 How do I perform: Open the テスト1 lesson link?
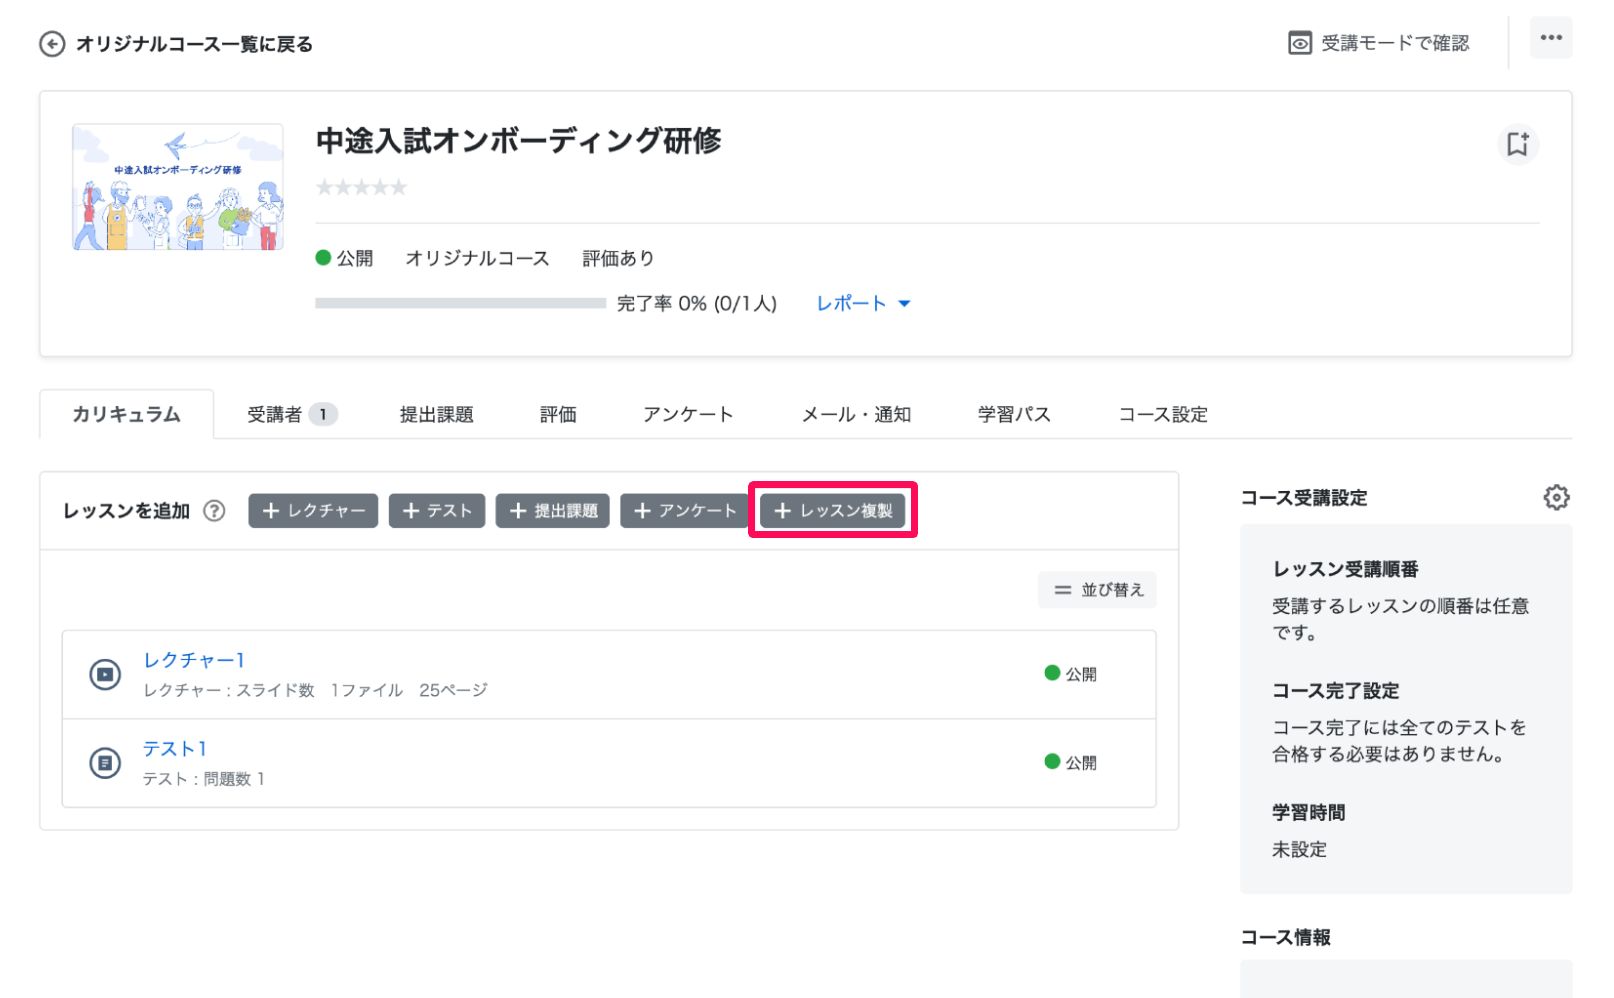click(x=175, y=749)
